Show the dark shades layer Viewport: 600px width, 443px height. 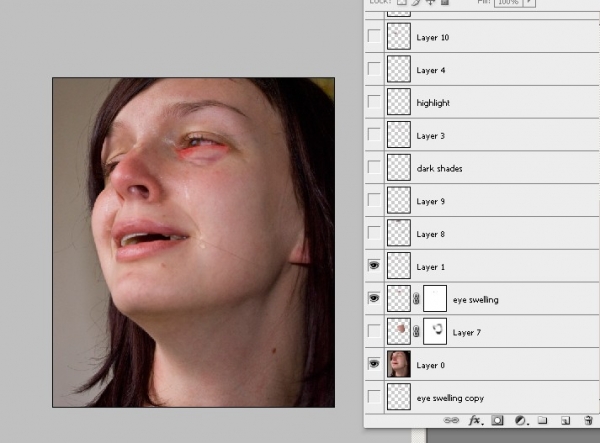[x=374, y=167]
